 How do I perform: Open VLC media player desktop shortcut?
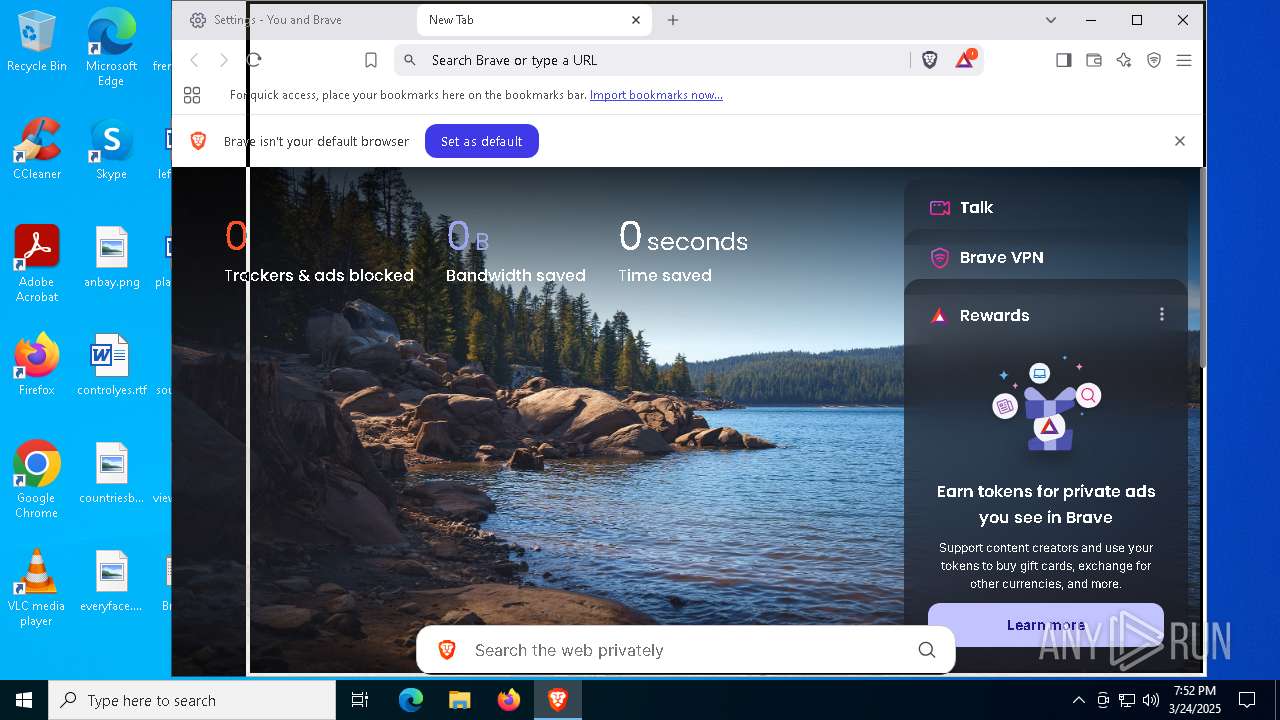(37, 588)
